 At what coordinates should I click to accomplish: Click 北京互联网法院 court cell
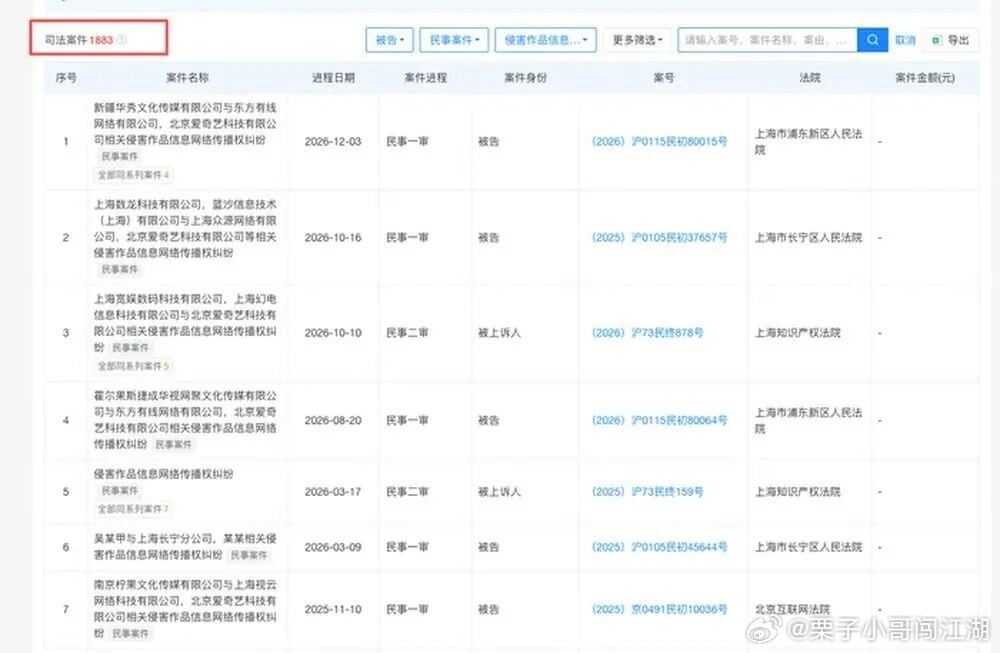tap(792, 609)
